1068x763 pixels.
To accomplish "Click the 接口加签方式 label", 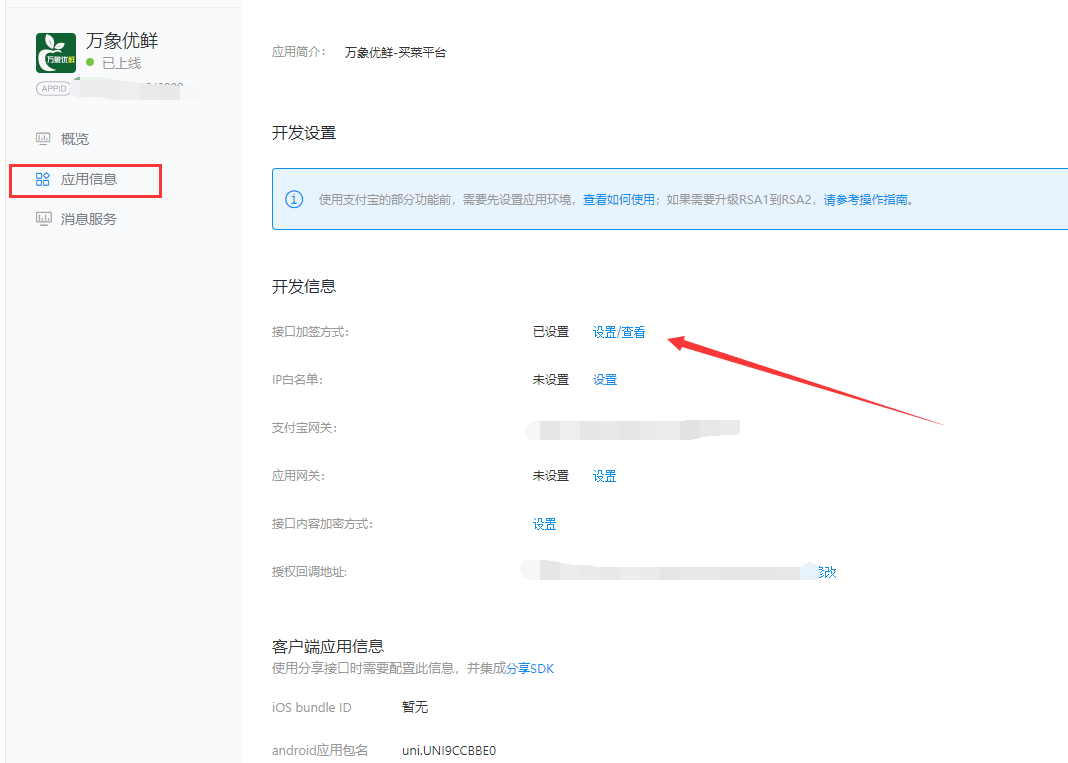I will click(310, 332).
